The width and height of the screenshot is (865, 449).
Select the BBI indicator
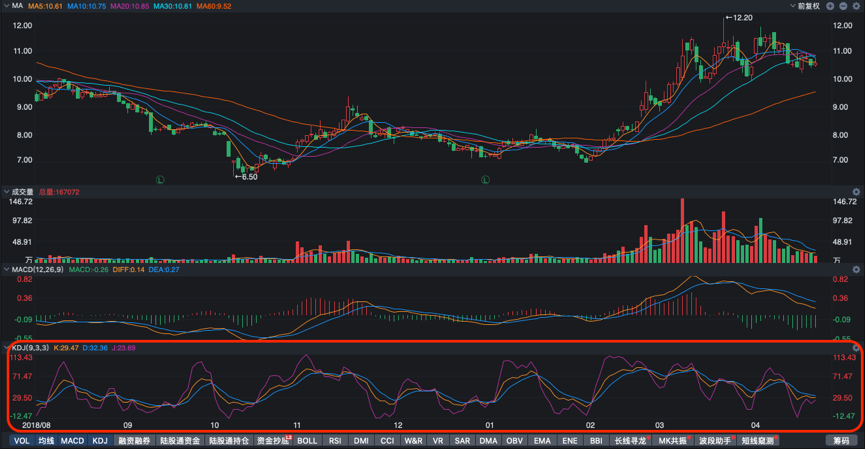(596, 441)
